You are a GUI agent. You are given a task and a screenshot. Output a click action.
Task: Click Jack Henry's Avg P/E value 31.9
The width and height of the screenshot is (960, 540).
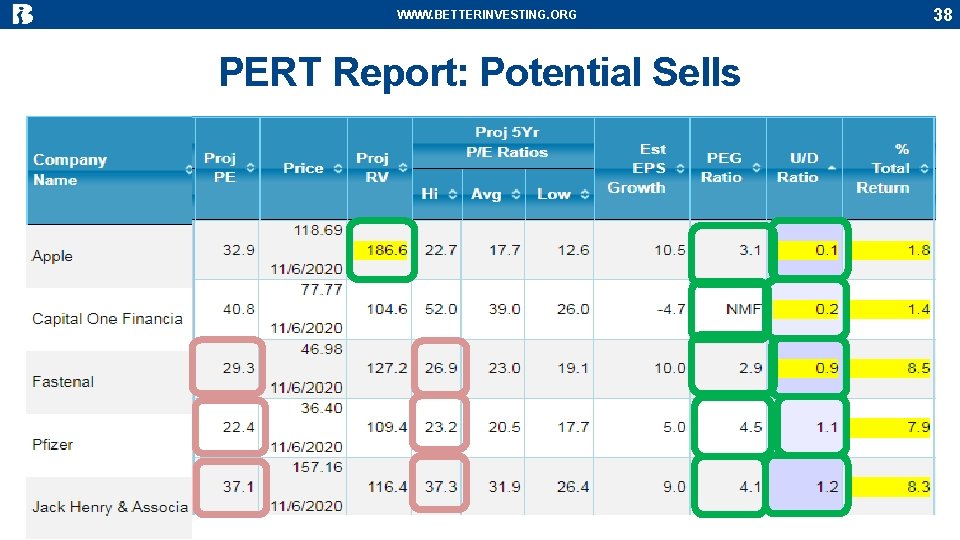point(504,487)
